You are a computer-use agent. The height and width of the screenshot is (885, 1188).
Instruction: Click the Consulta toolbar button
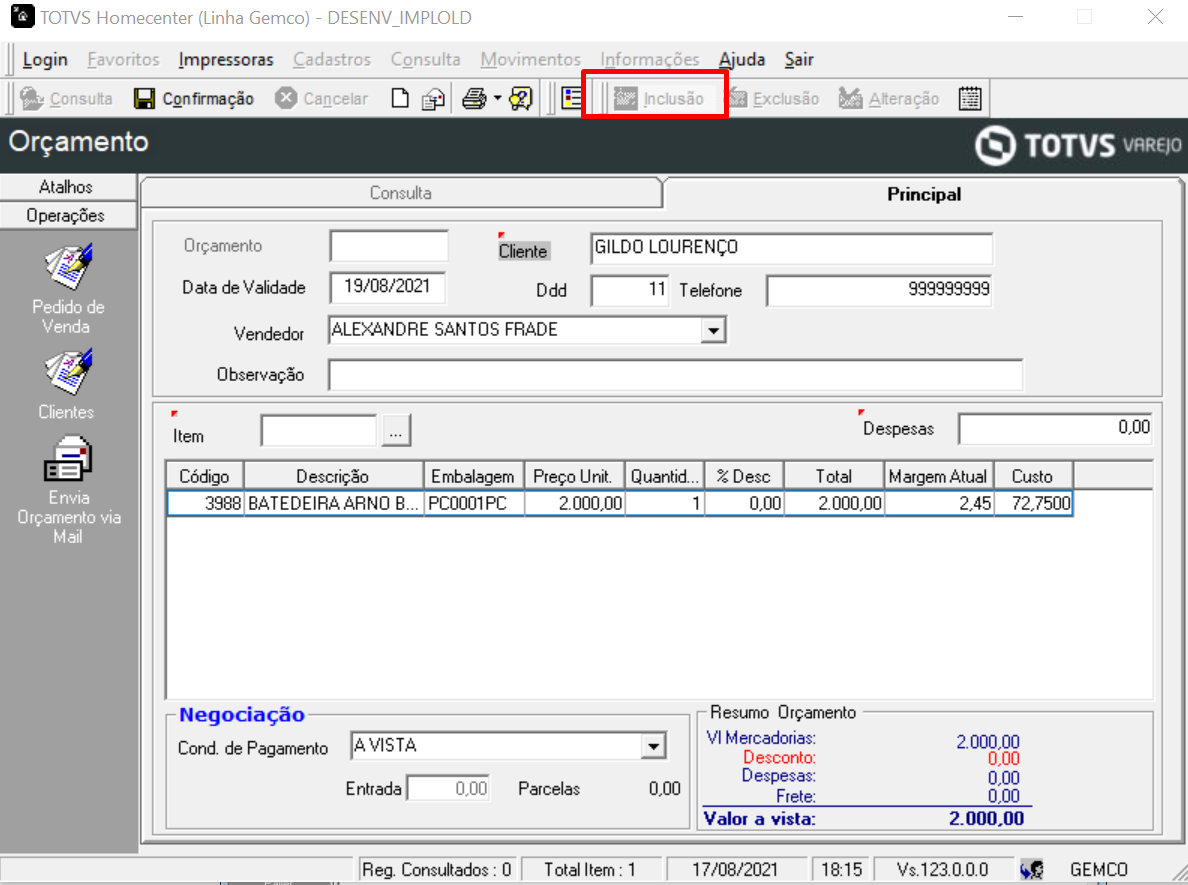66,99
